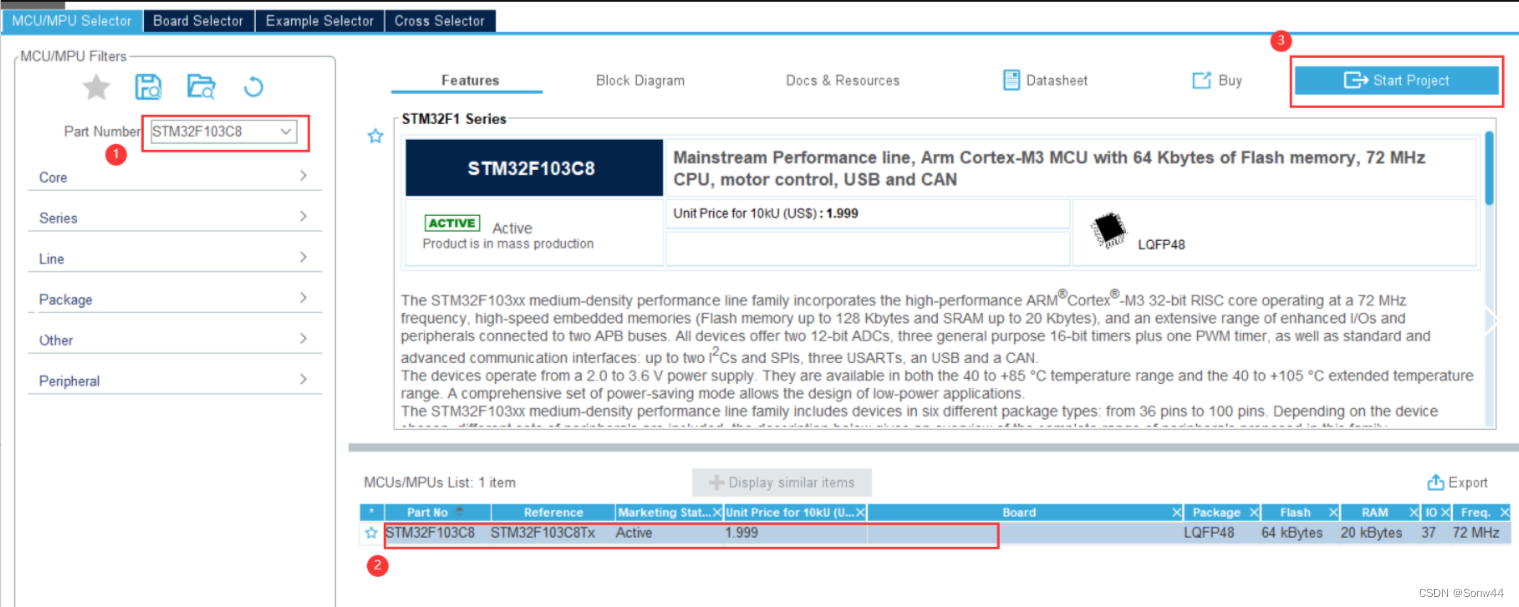Click the dark STM32F103C8 title banner
This screenshot has height=607, width=1519.
point(534,168)
